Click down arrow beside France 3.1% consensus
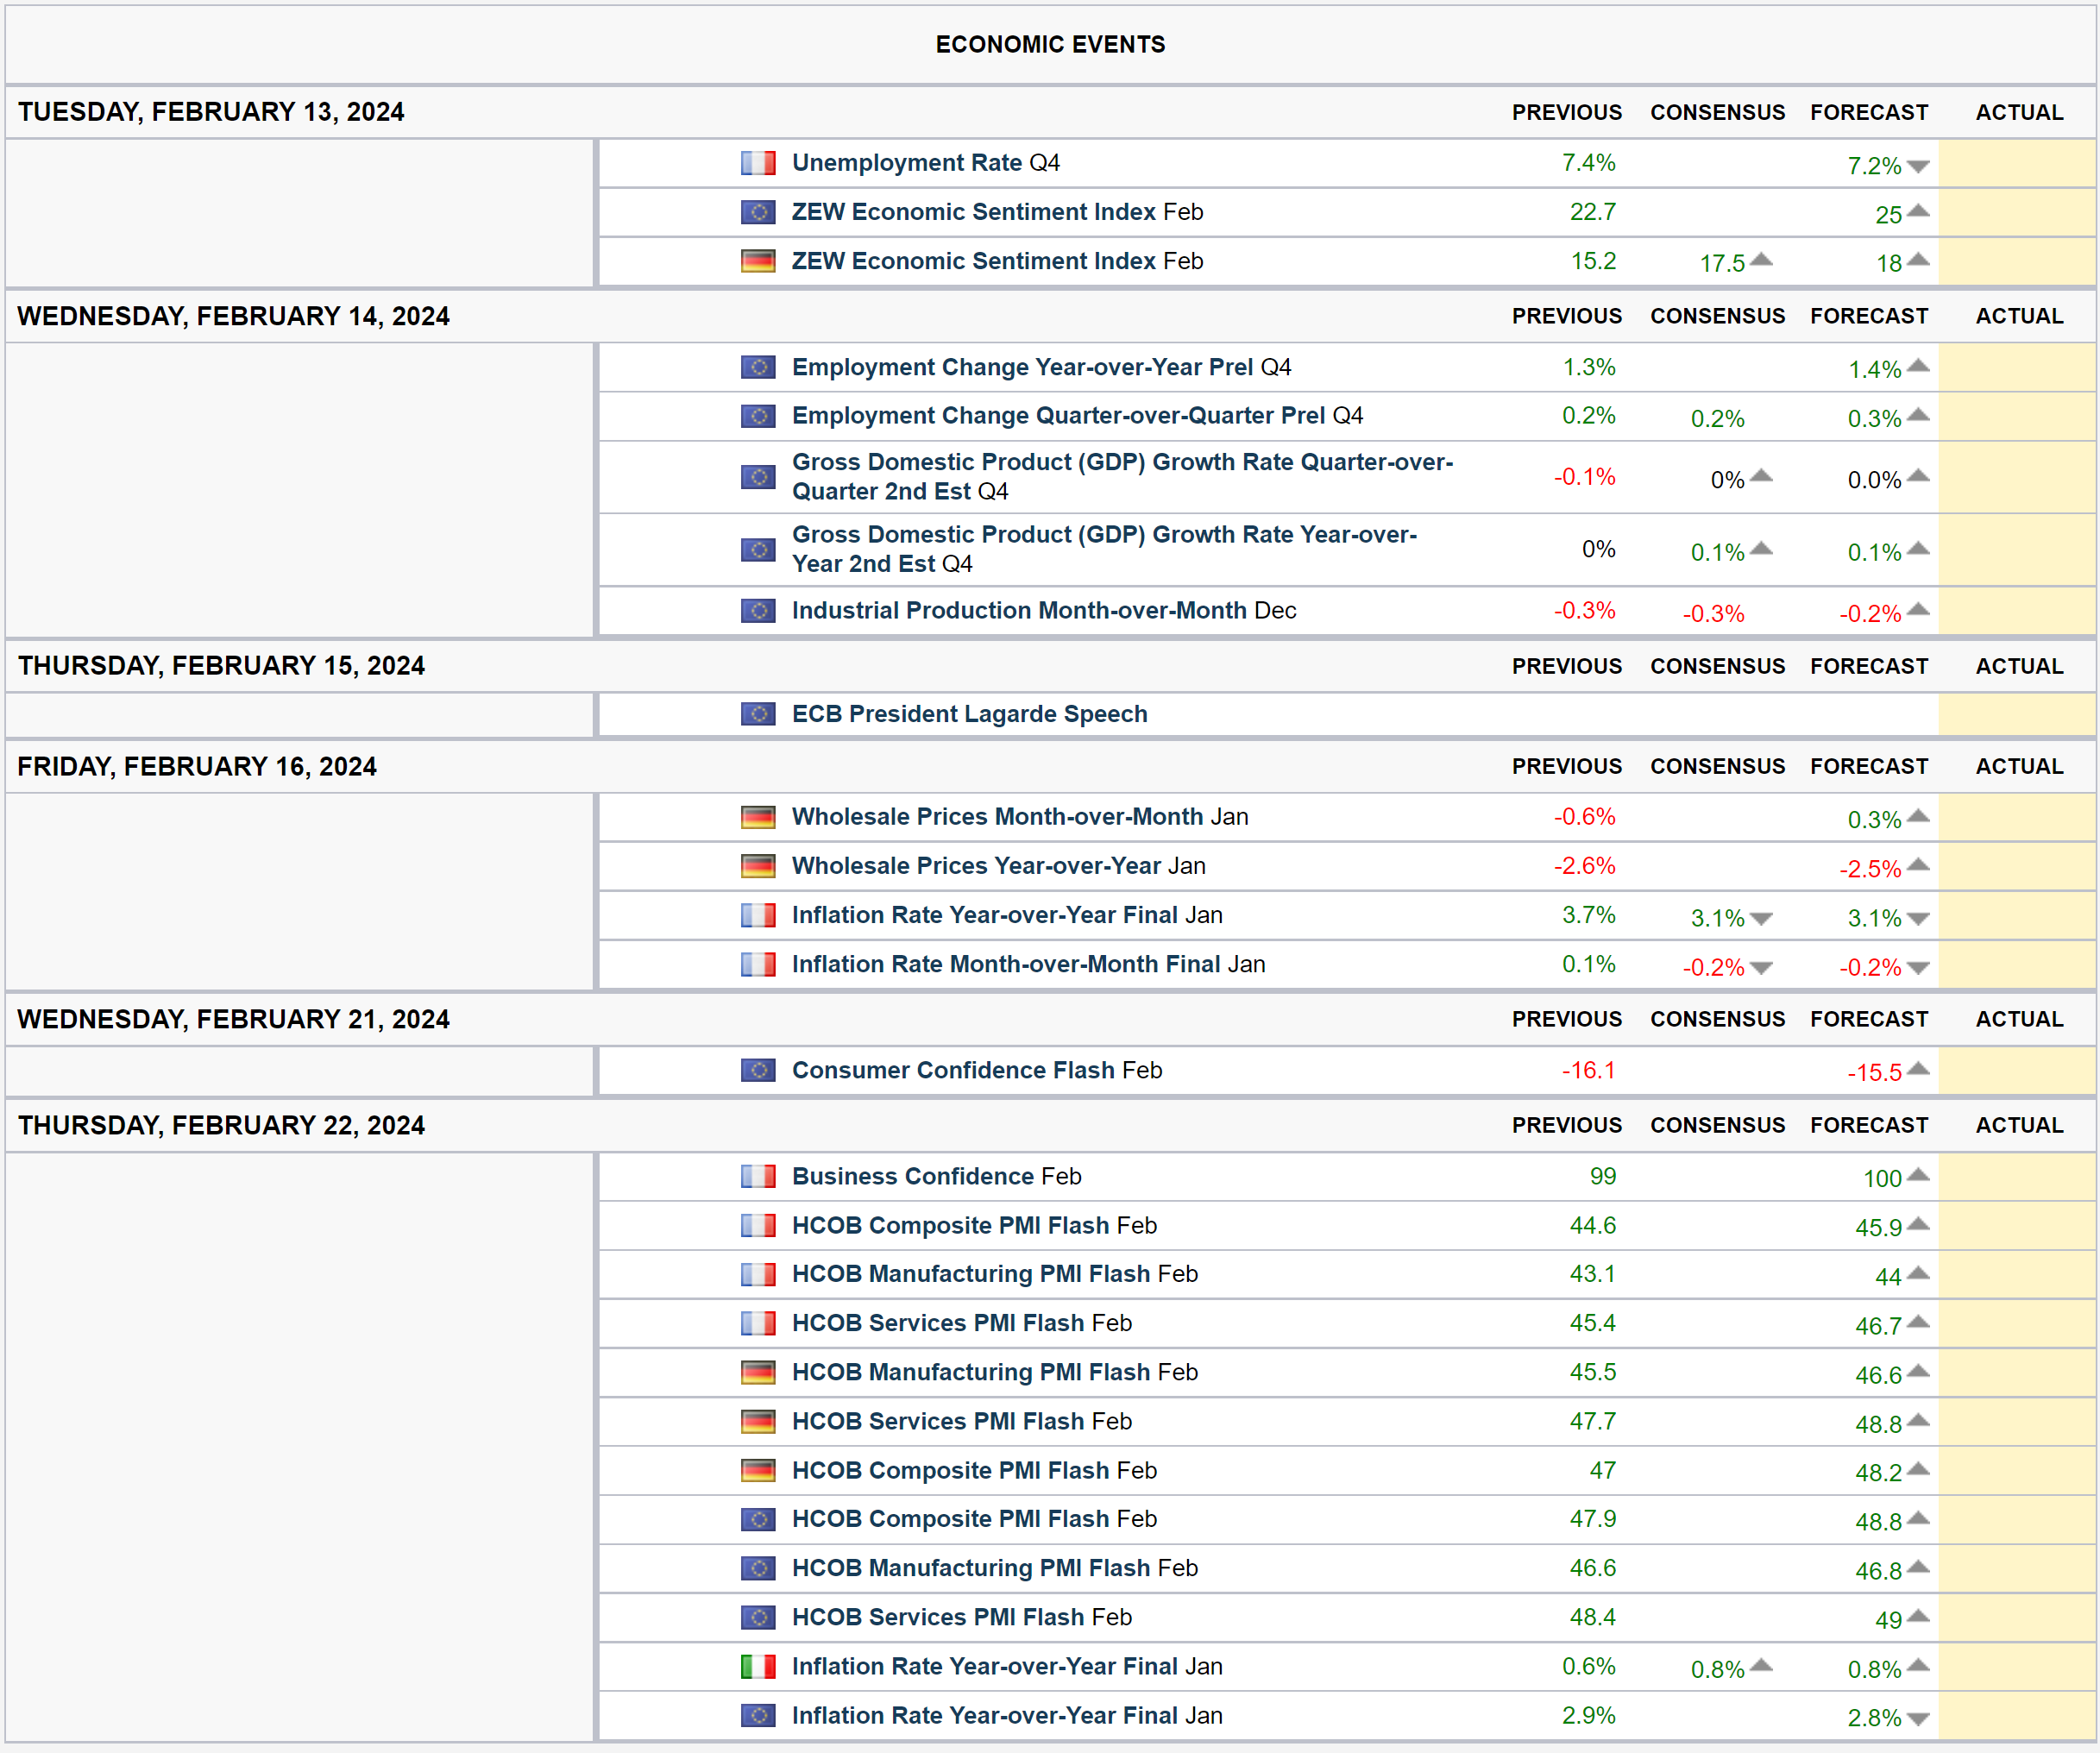2100x1753 pixels. 1761,919
